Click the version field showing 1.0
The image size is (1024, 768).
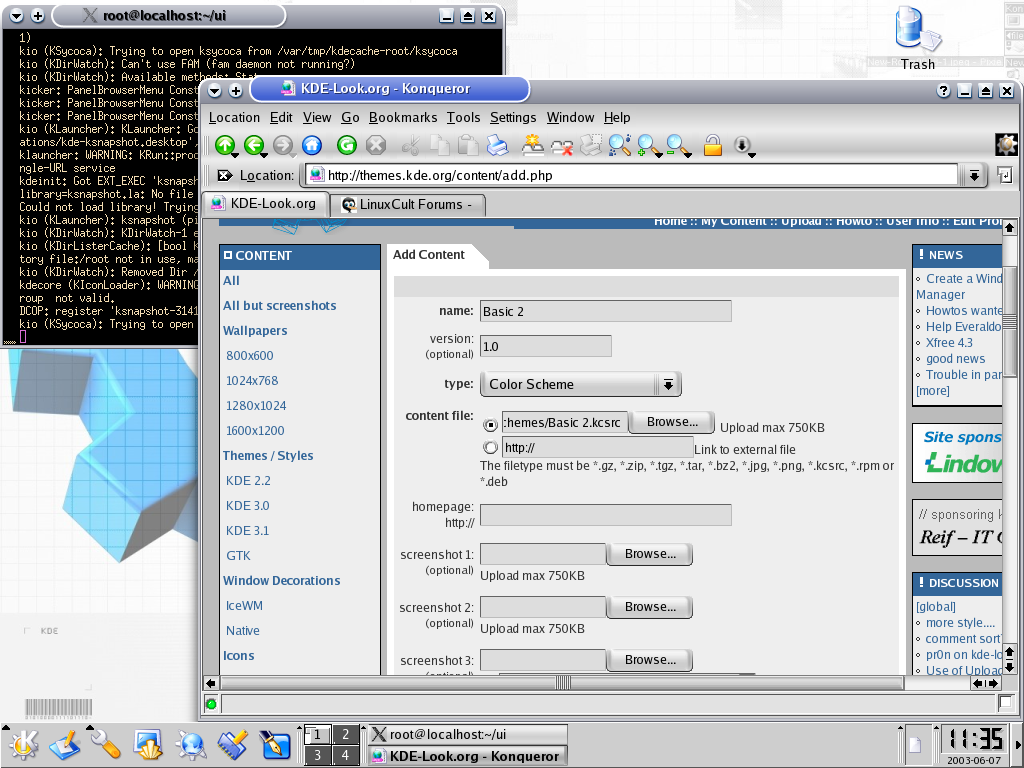pos(545,346)
